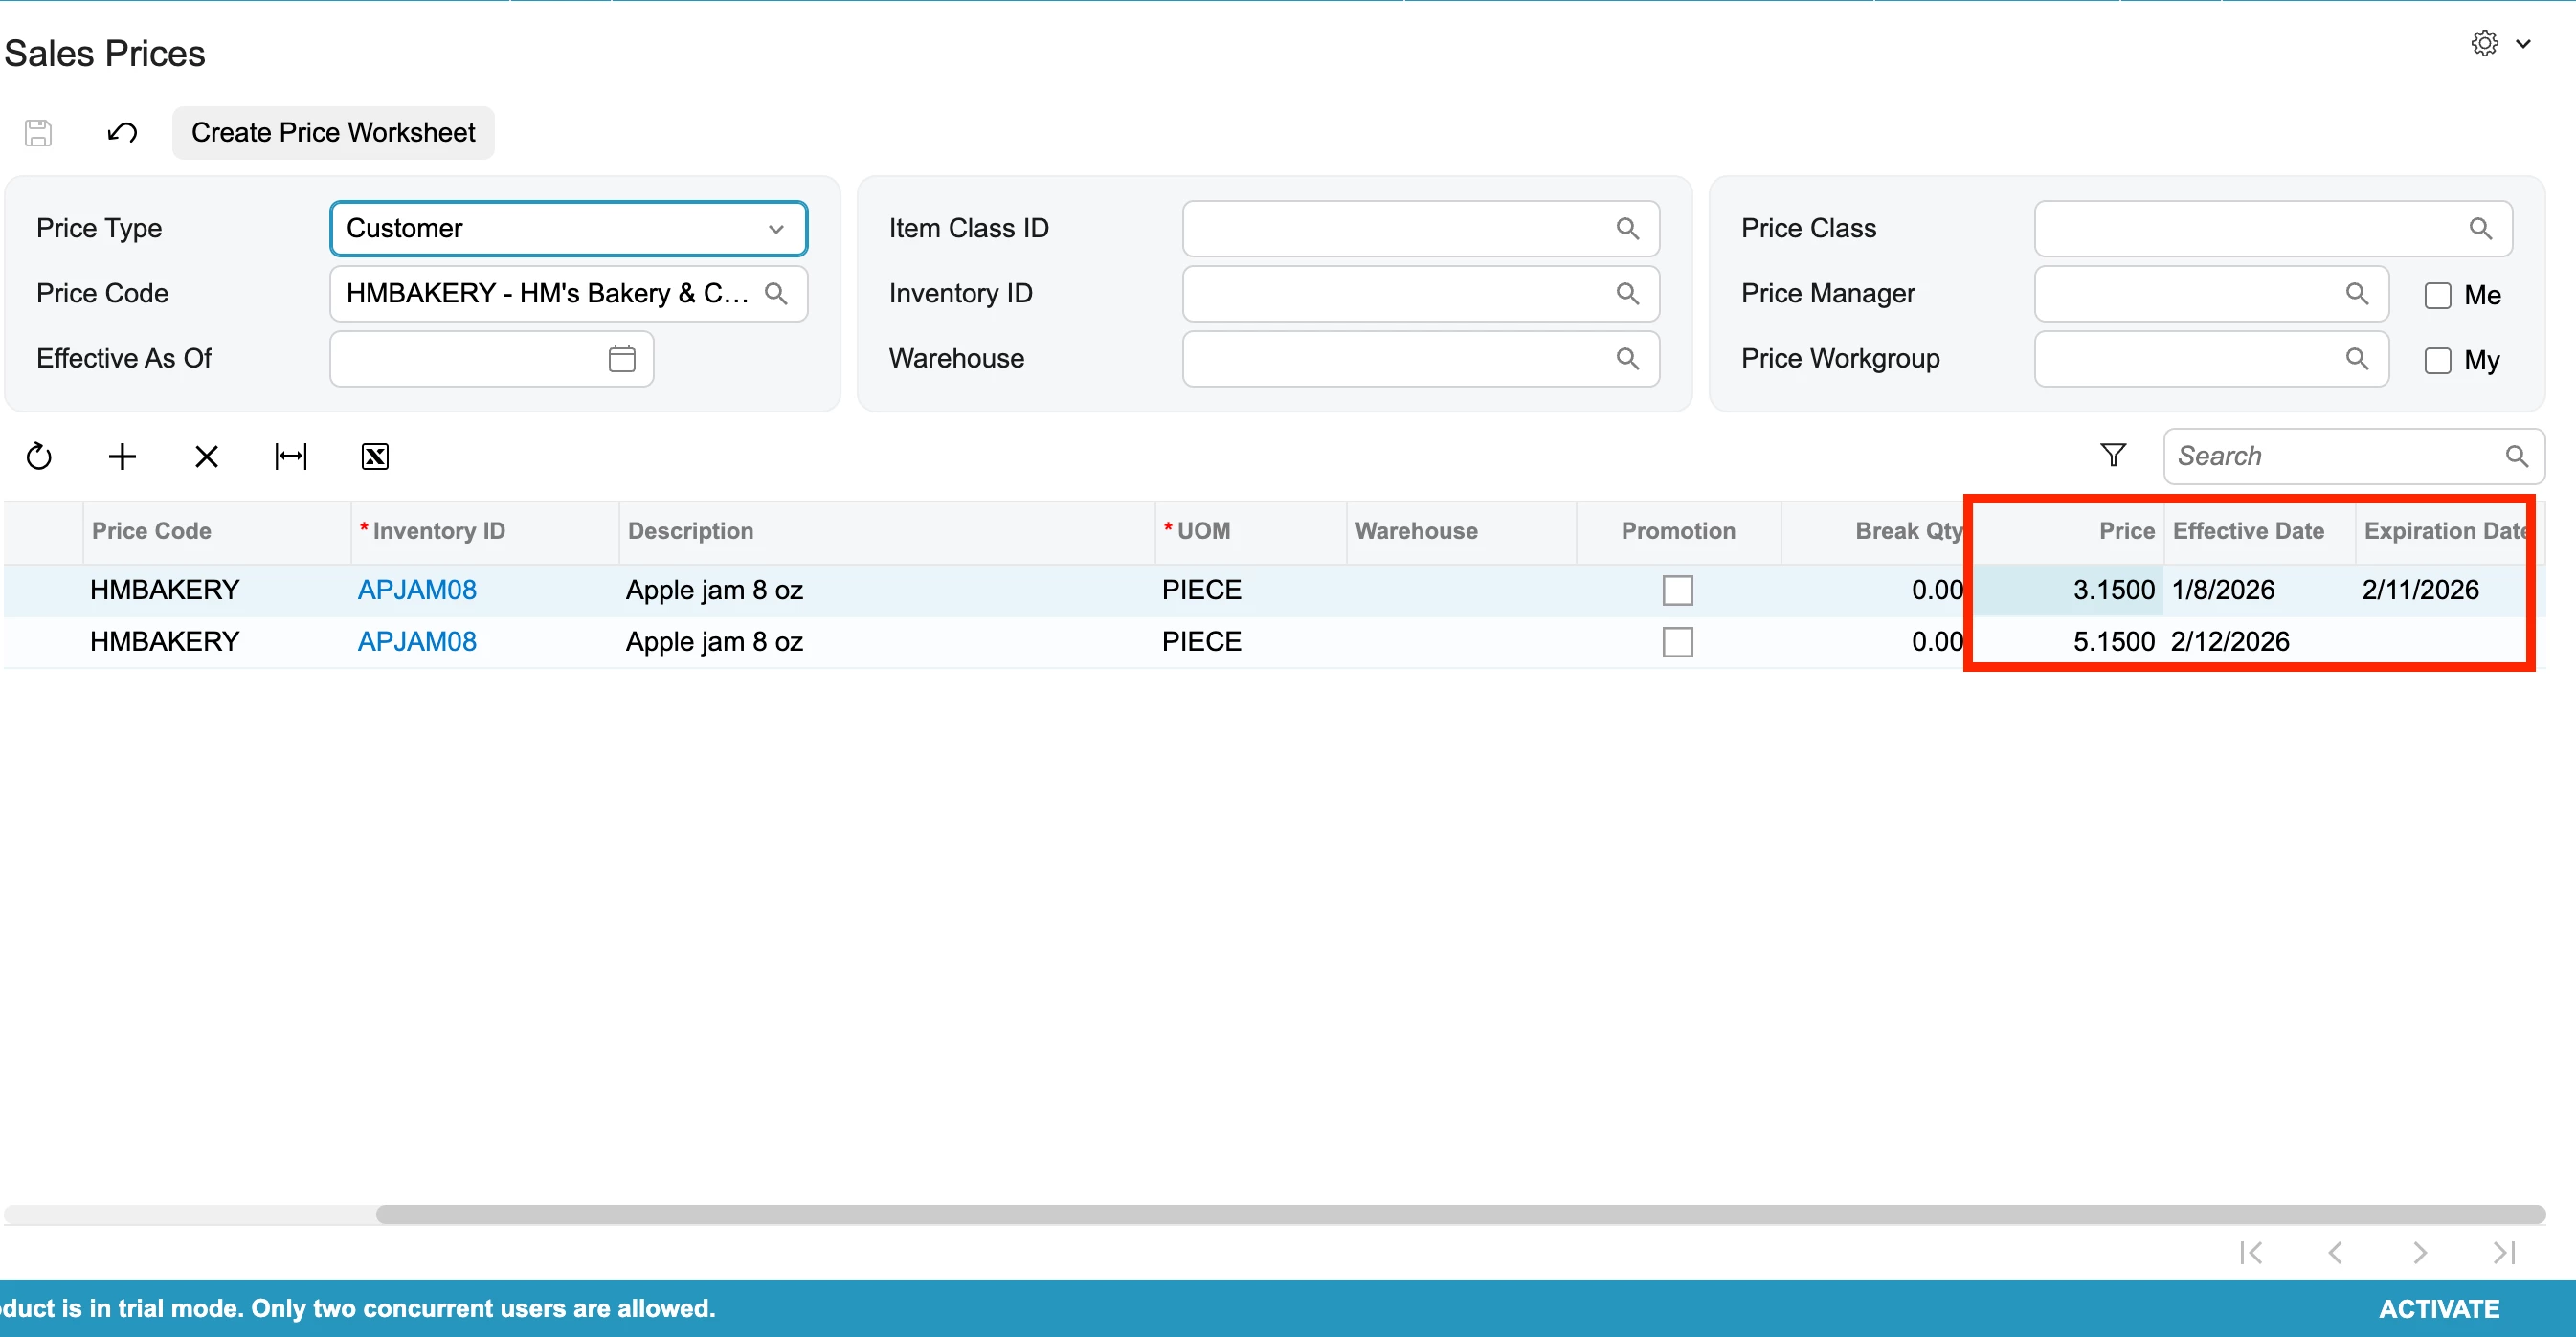Refresh the price grid
Image resolution: width=2576 pixels, height=1337 pixels.
[x=39, y=457]
